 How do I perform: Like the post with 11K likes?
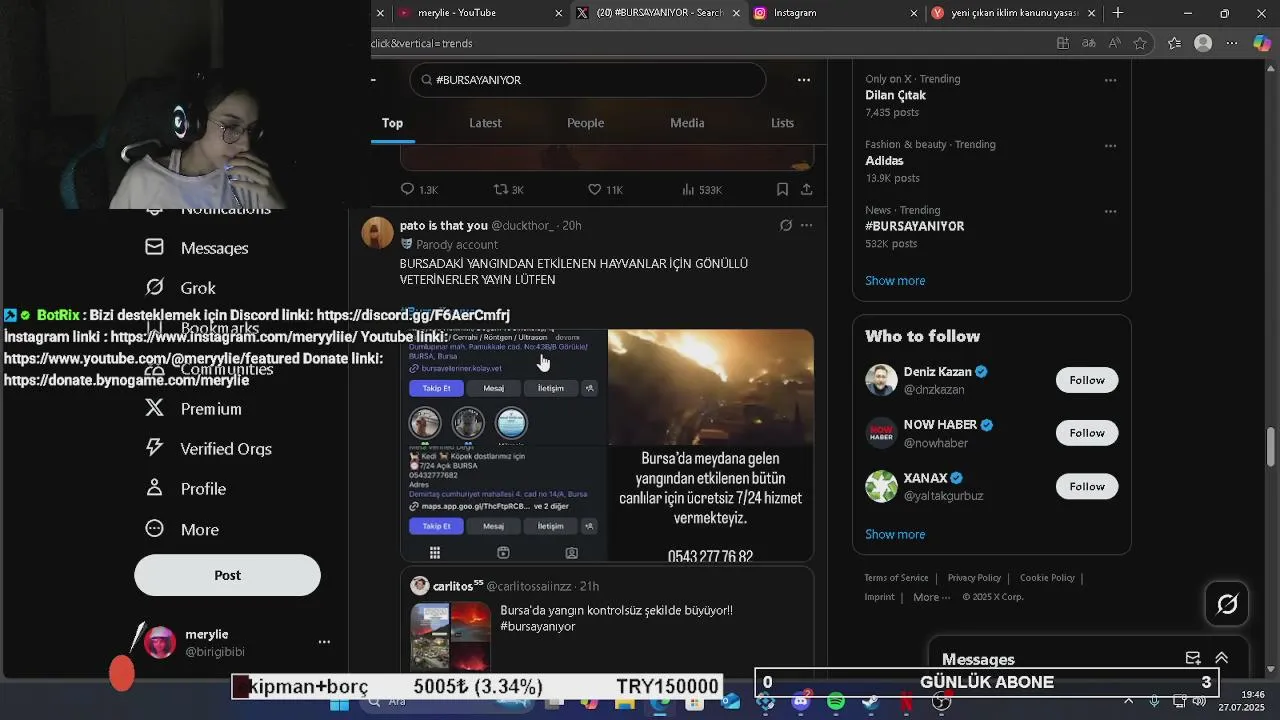[605, 189]
